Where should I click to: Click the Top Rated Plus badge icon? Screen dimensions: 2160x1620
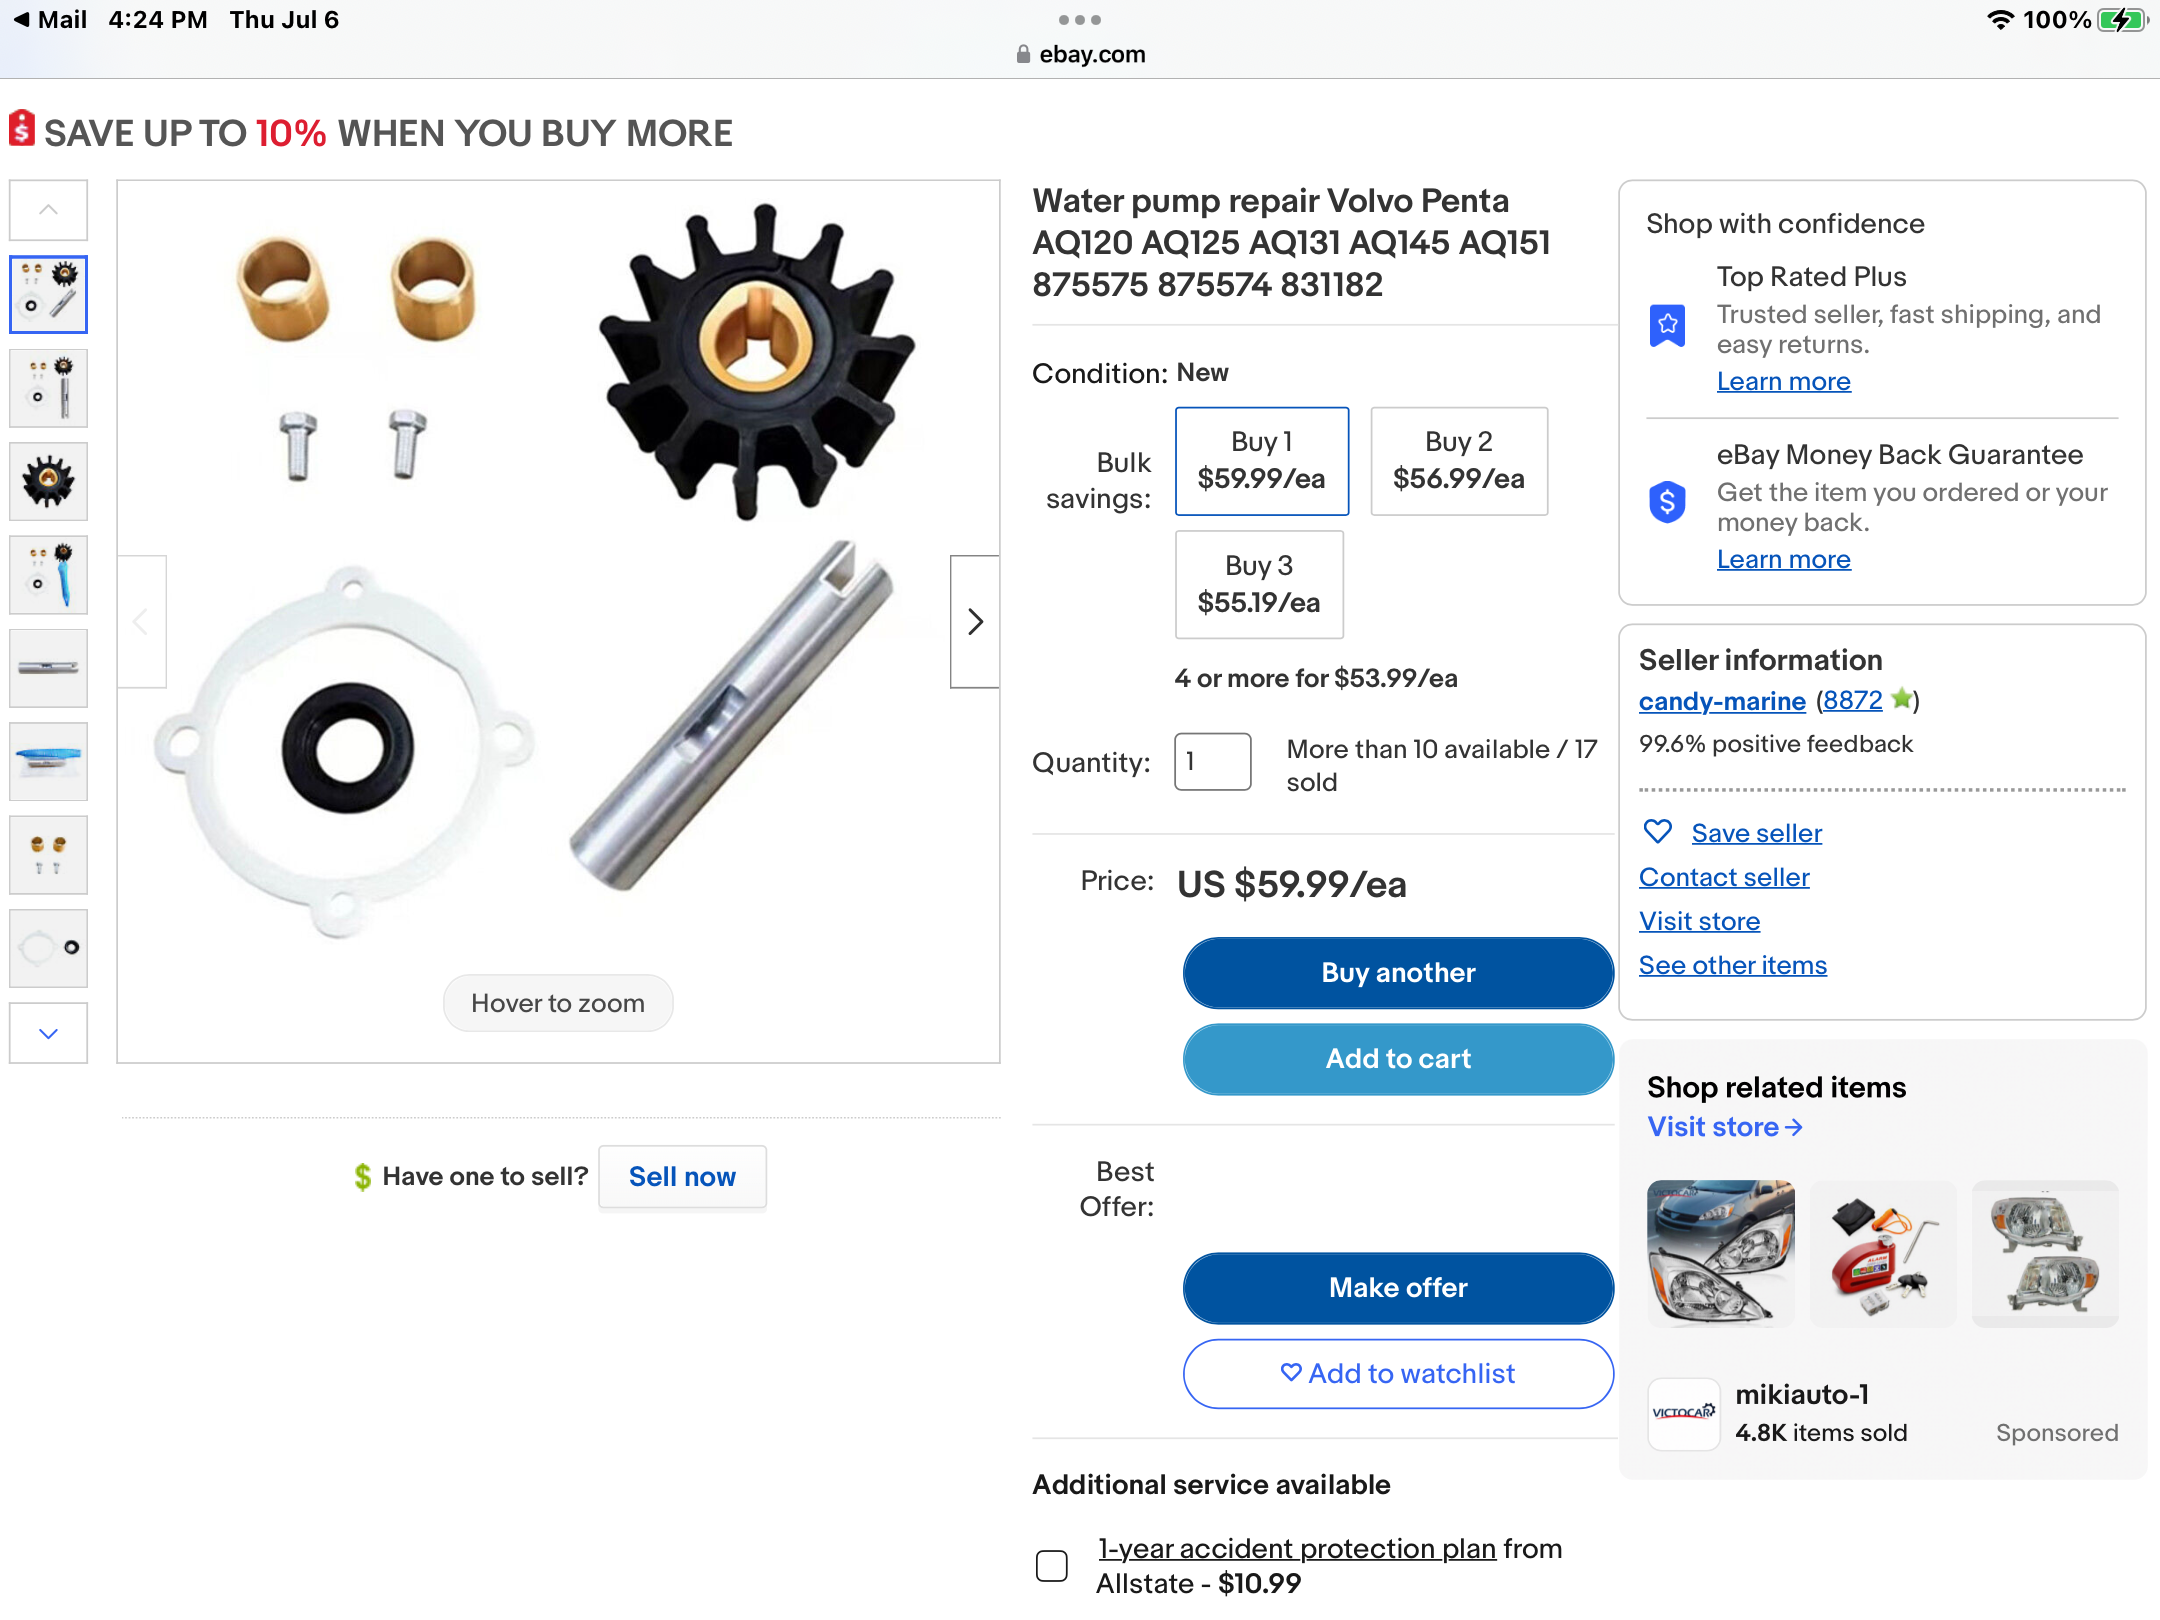click(1667, 325)
